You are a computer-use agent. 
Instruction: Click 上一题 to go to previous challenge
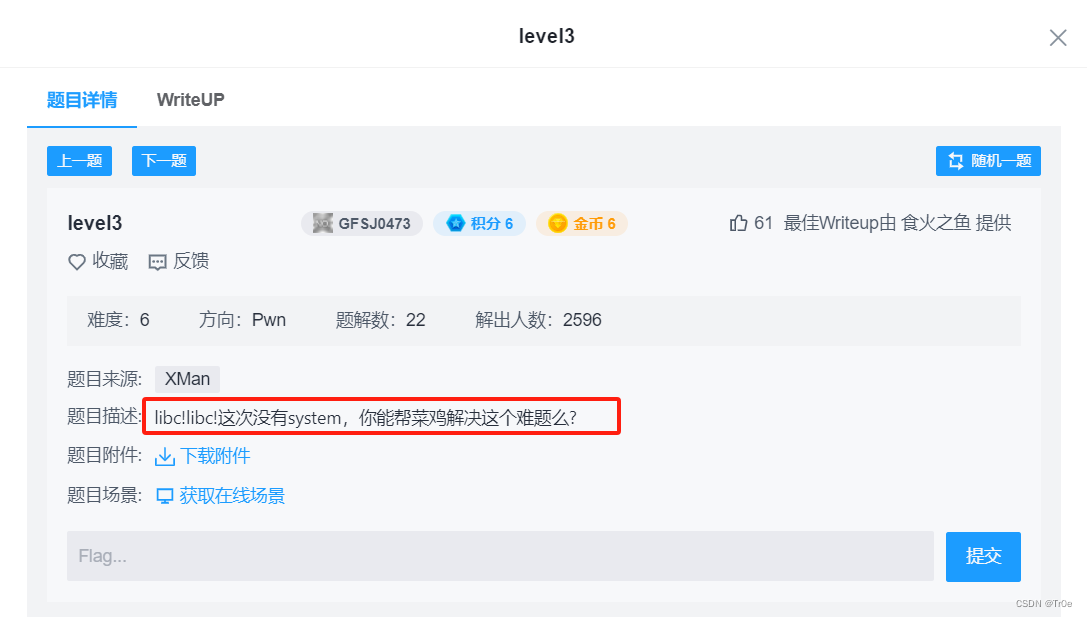(x=79, y=160)
